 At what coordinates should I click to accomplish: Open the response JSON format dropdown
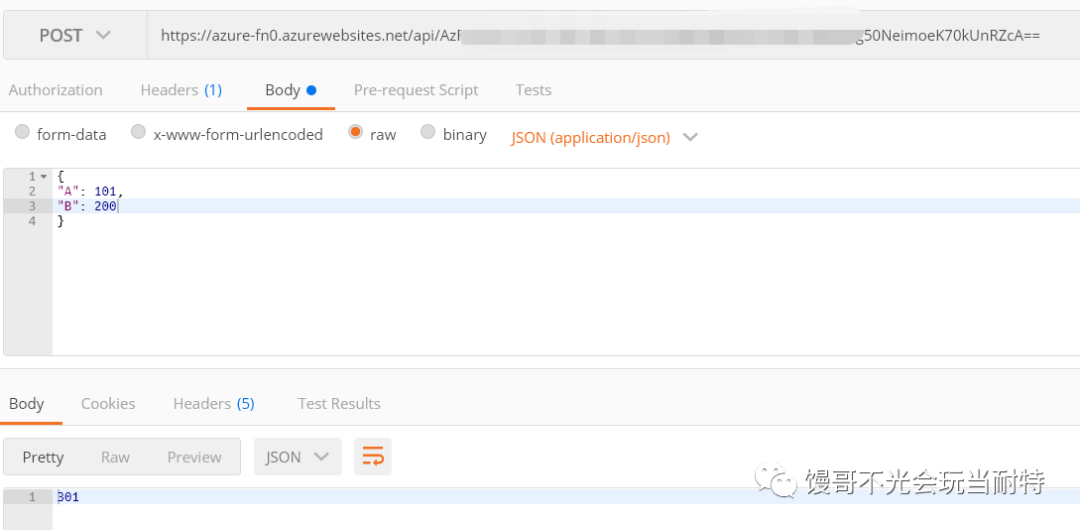[x=298, y=457]
